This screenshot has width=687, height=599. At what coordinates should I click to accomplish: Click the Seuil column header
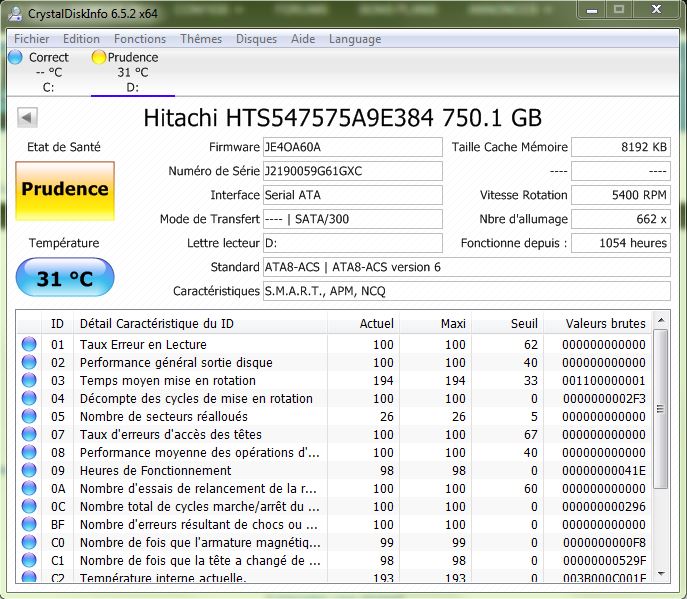point(507,323)
